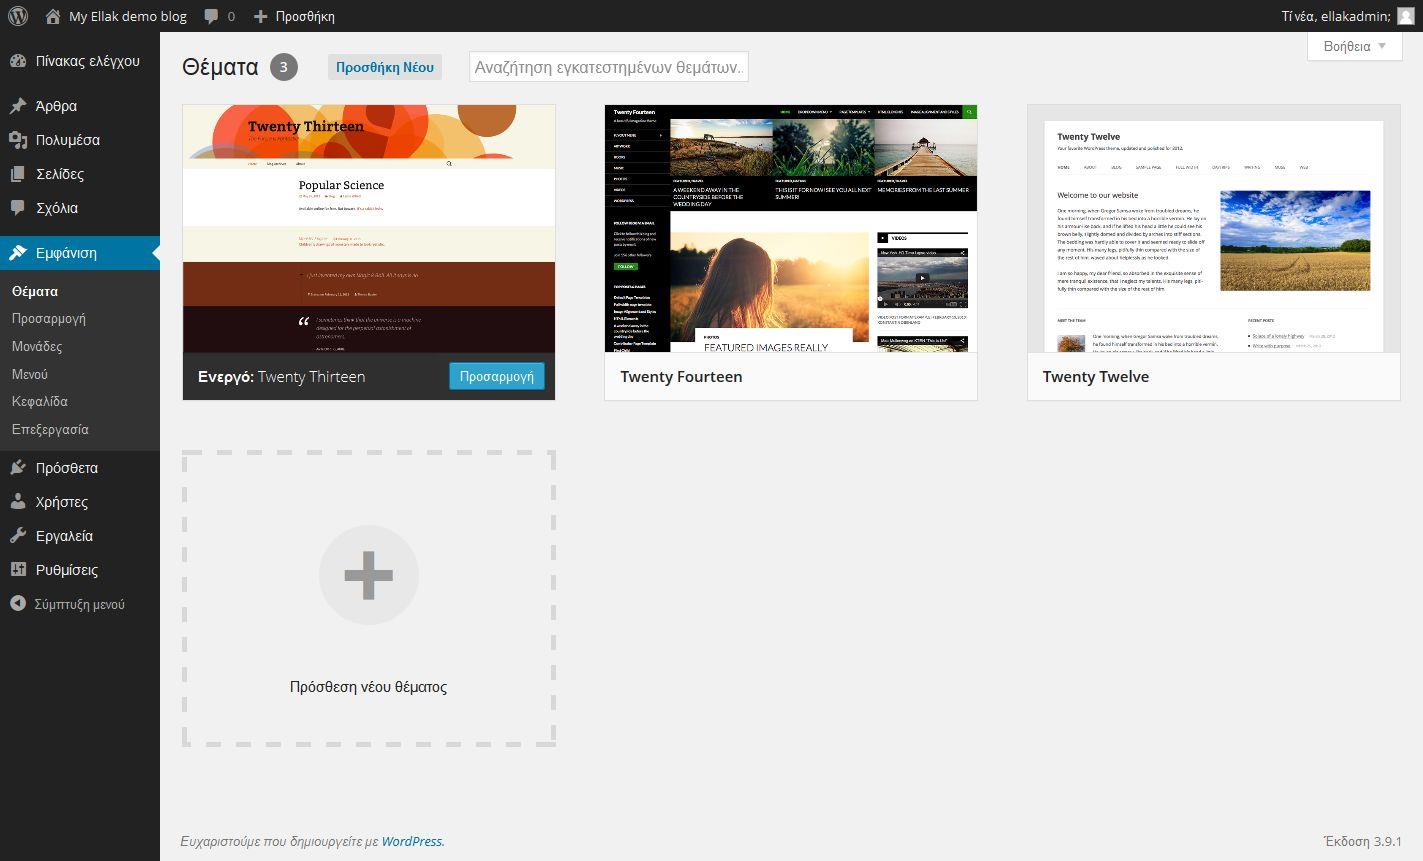Click the media icon for Πολυμέσα
1423x861 pixels.
tap(18, 140)
